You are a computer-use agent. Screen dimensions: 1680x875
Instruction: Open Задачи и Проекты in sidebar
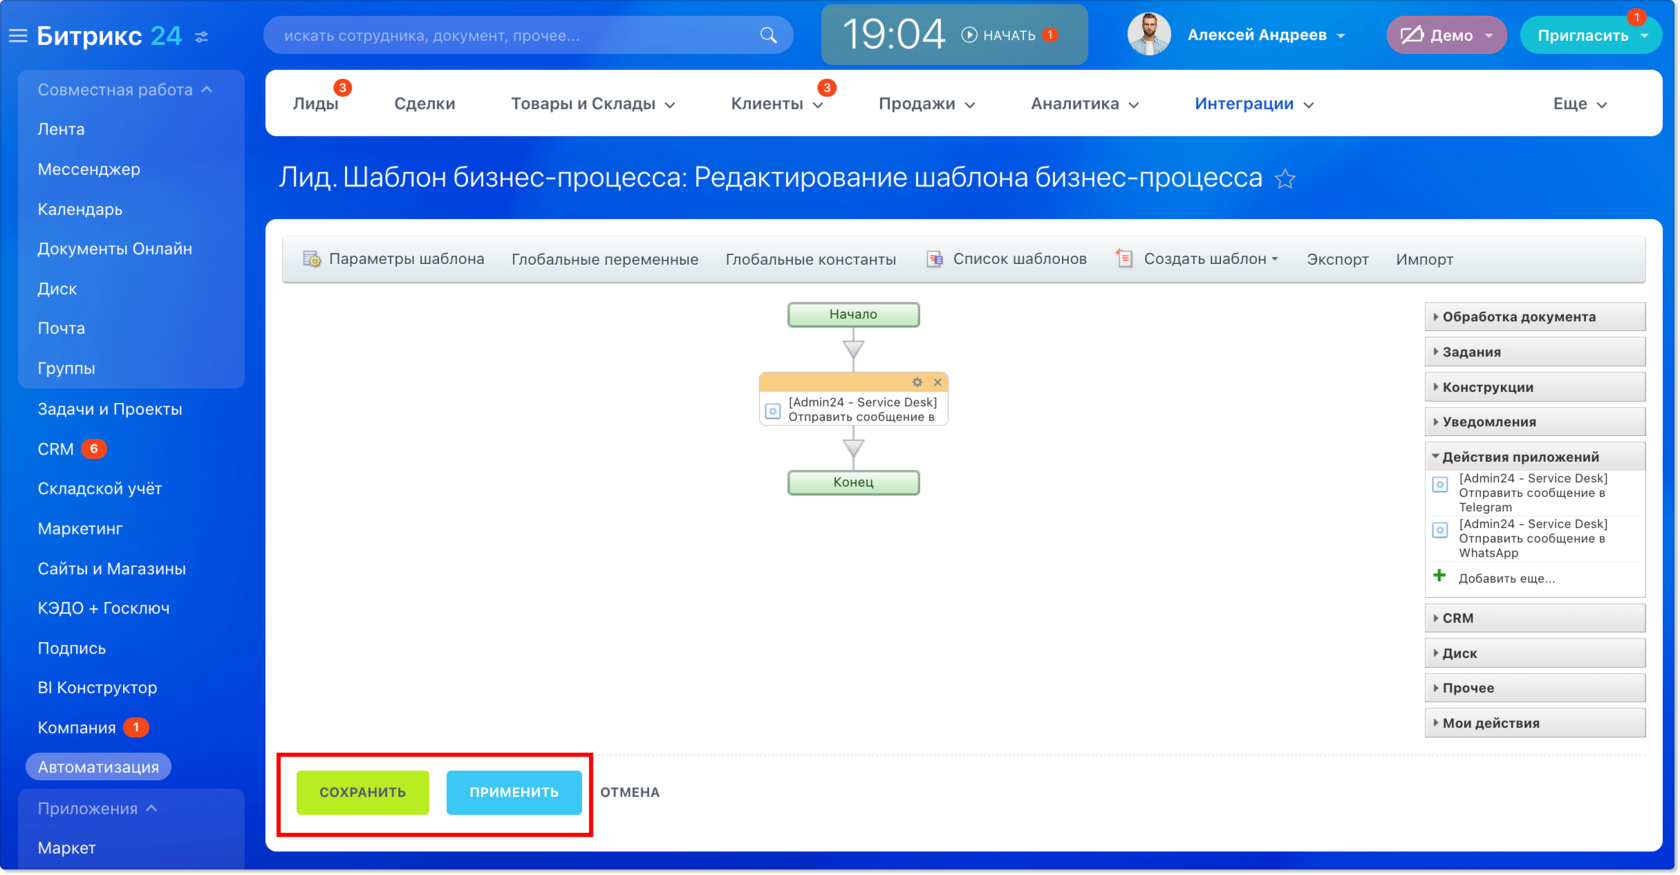[x=110, y=409]
